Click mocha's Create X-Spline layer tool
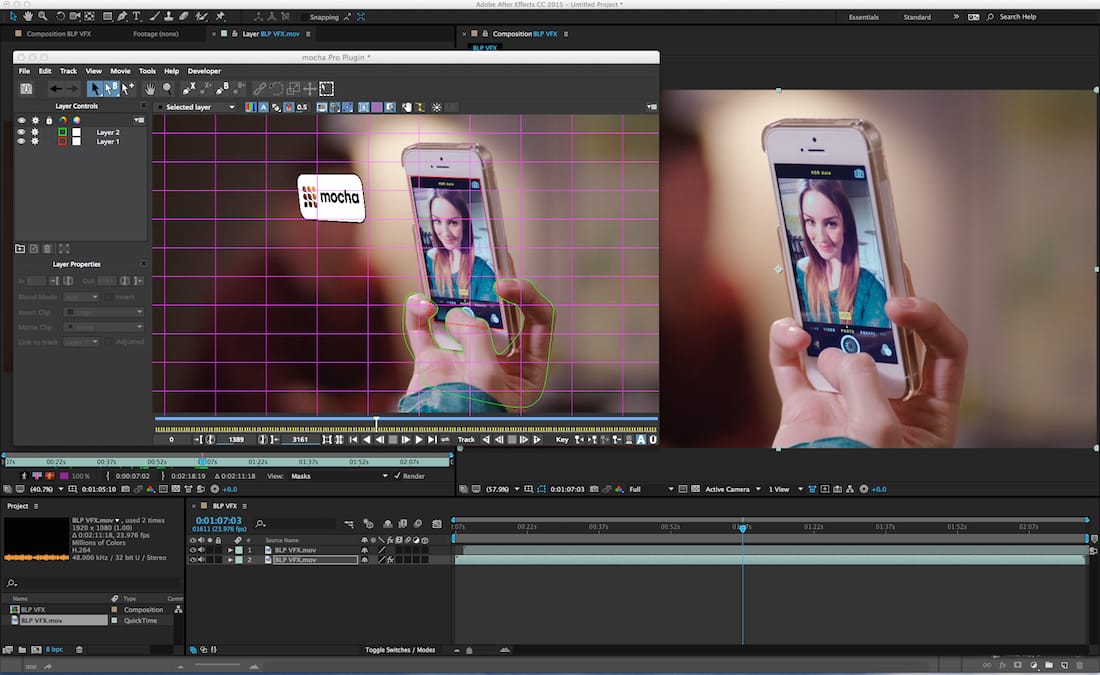This screenshot has width=1100, height=675. pos(189,88)
